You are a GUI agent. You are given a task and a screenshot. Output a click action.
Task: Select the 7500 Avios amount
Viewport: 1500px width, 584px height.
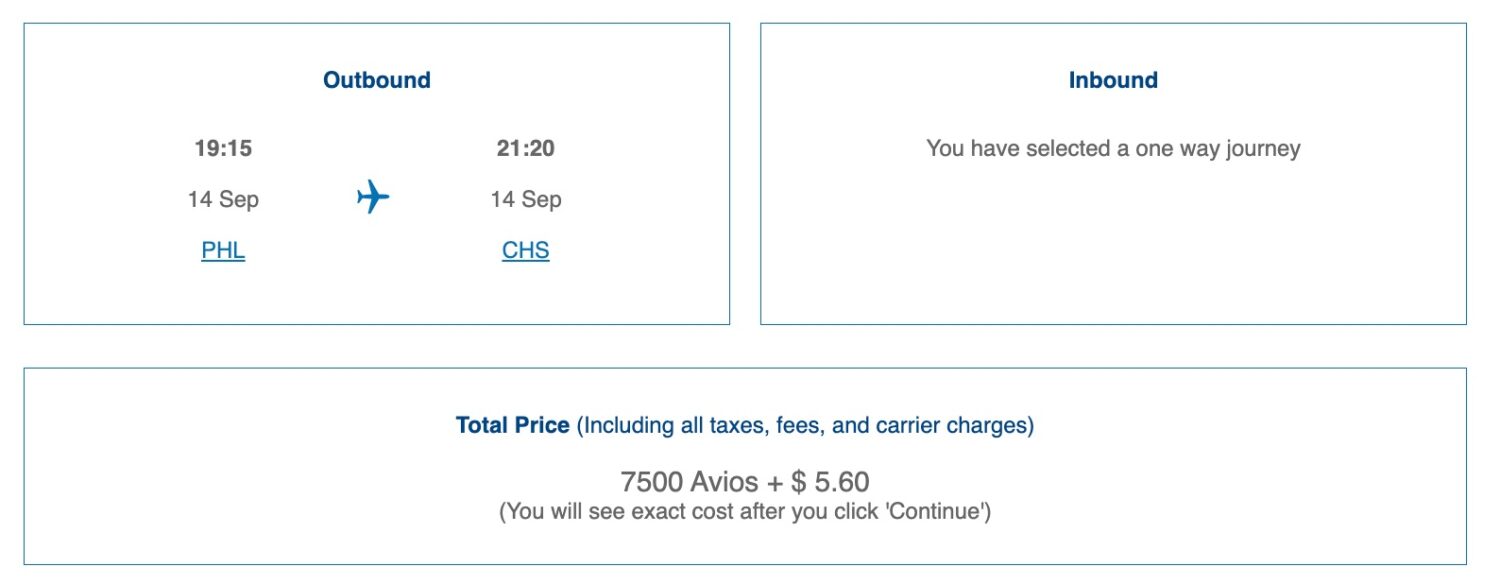tap(690, 482)
